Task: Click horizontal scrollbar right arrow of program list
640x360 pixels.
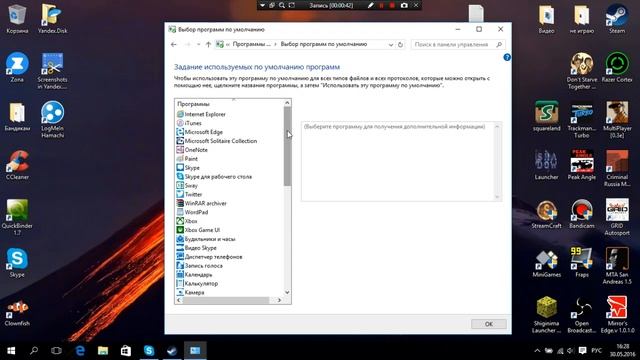Action: point(280,300)
